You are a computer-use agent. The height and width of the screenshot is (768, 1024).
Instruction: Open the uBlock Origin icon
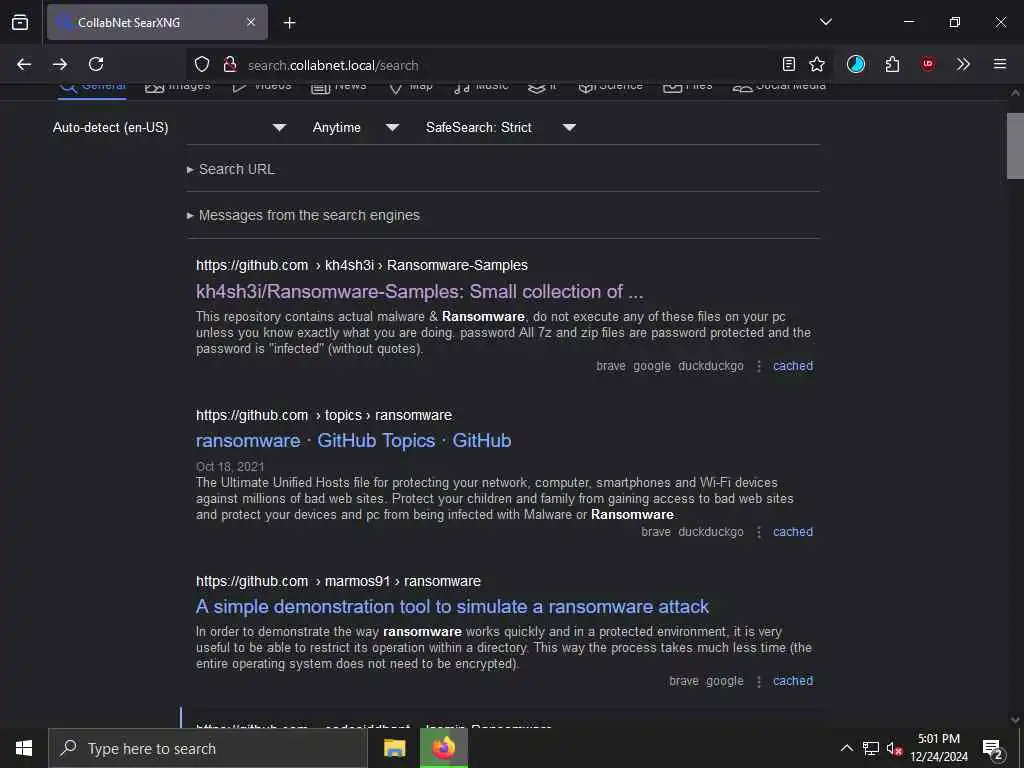[x=928, y=64]
